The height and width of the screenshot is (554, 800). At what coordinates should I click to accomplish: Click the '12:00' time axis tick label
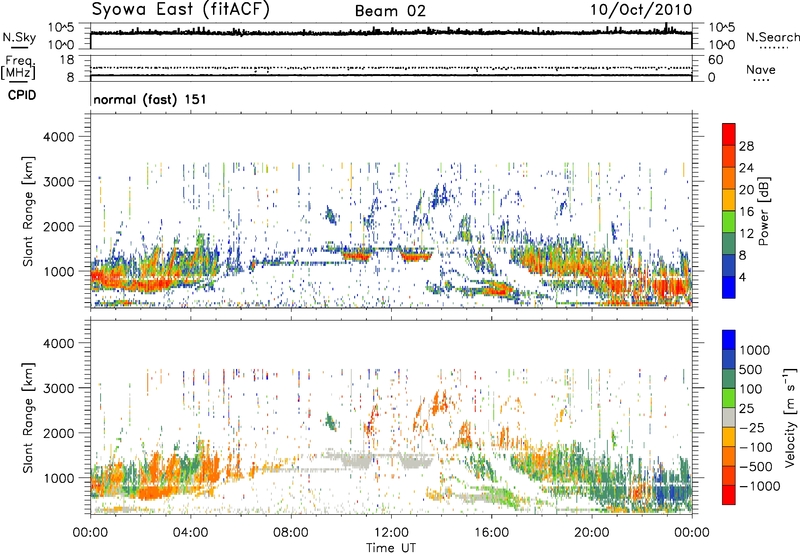pyautogui.click(x=391, y=533)
